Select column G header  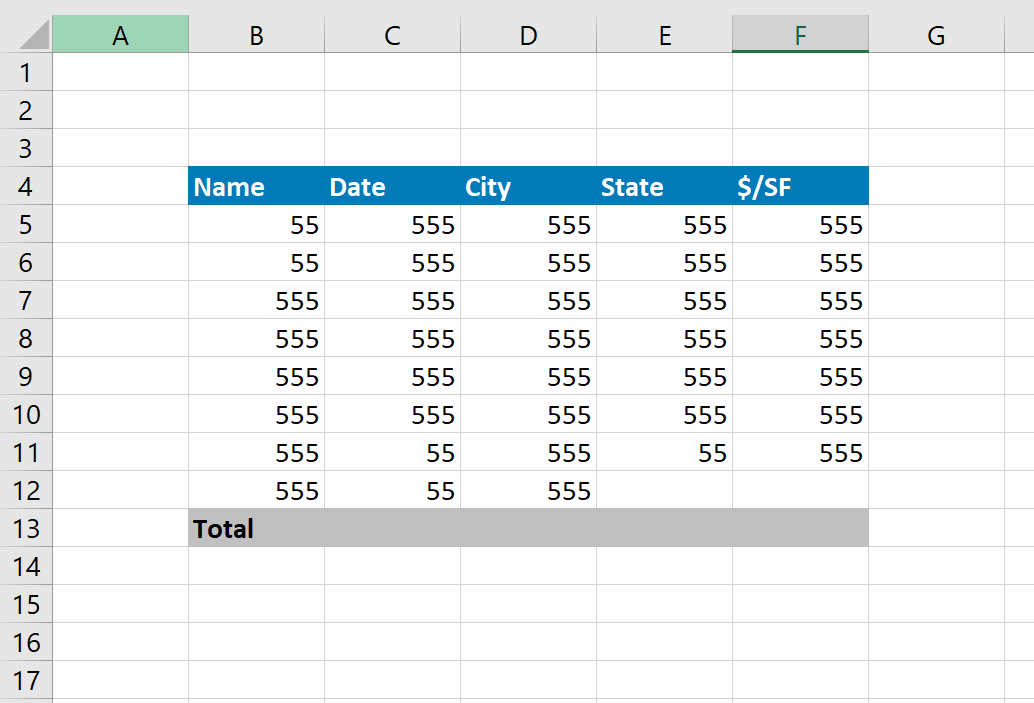click(x=936, y=34)
